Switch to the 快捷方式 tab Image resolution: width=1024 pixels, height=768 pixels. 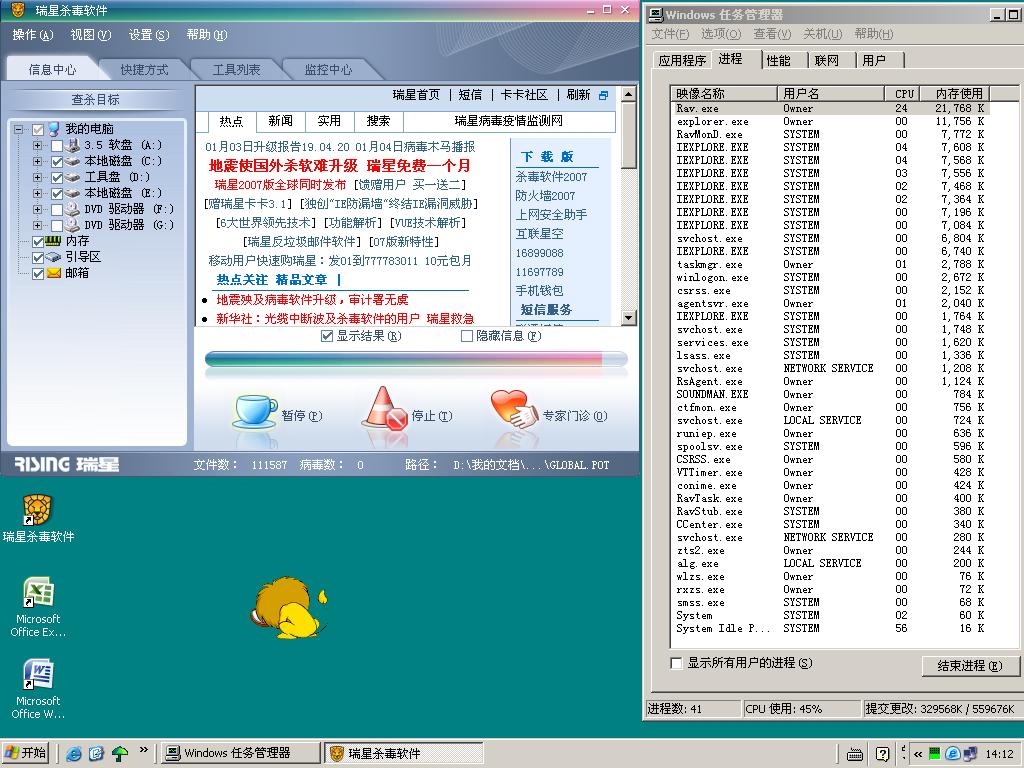(x=144, y=69)
